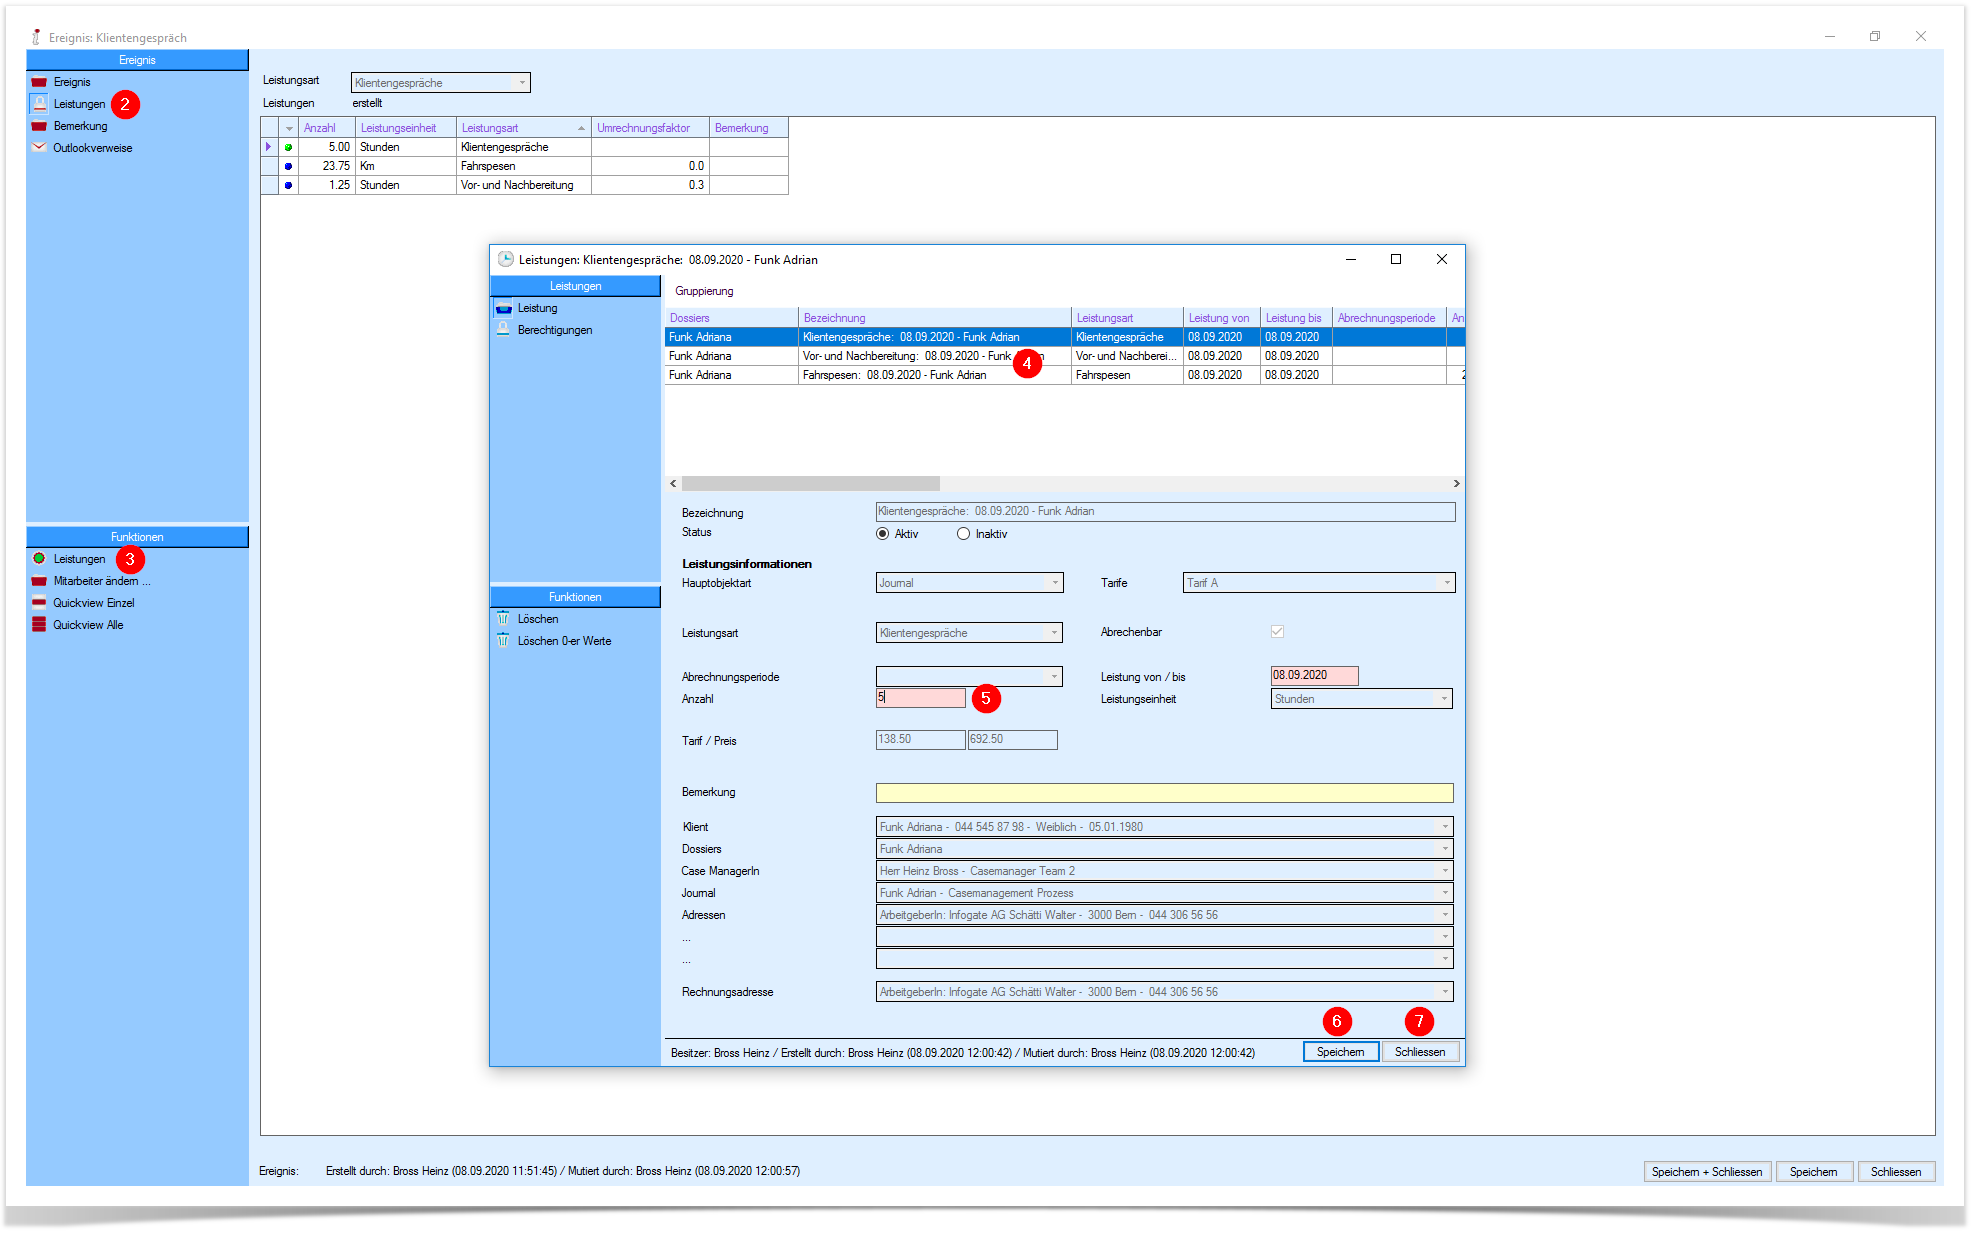
Task: Click the Anzahl input field
Action: 921,698
